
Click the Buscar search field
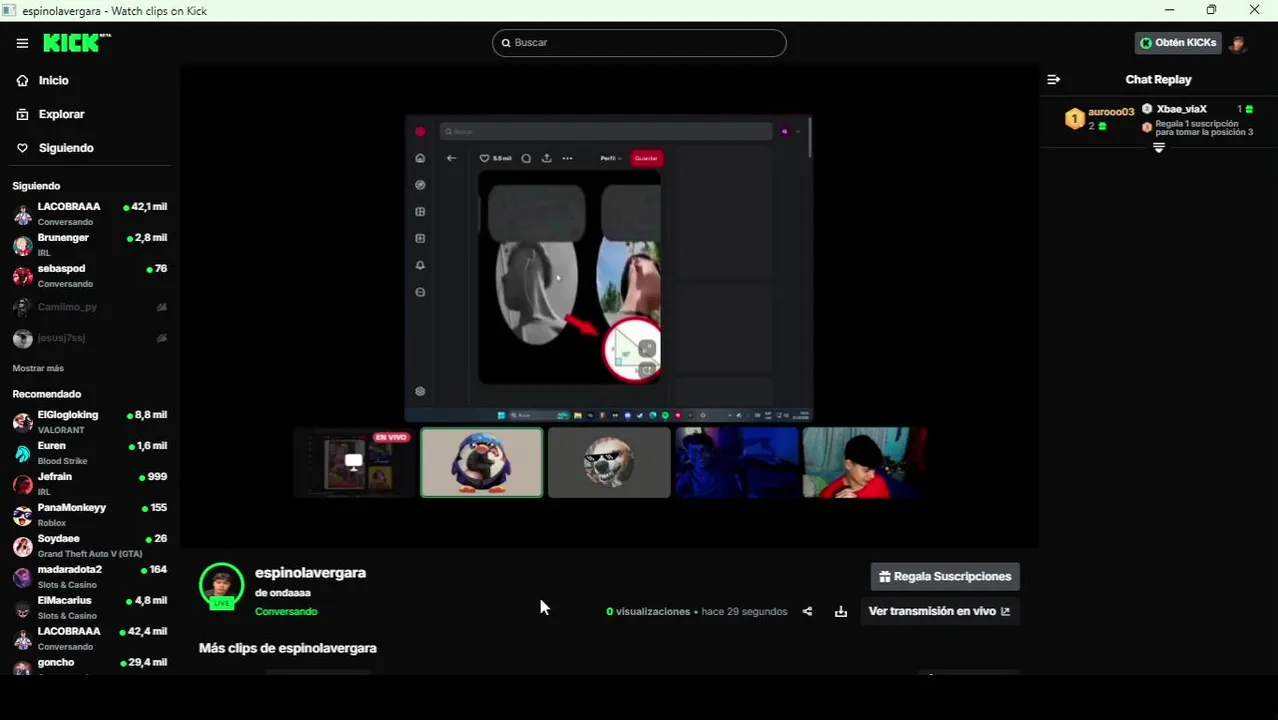pos(639,43)
